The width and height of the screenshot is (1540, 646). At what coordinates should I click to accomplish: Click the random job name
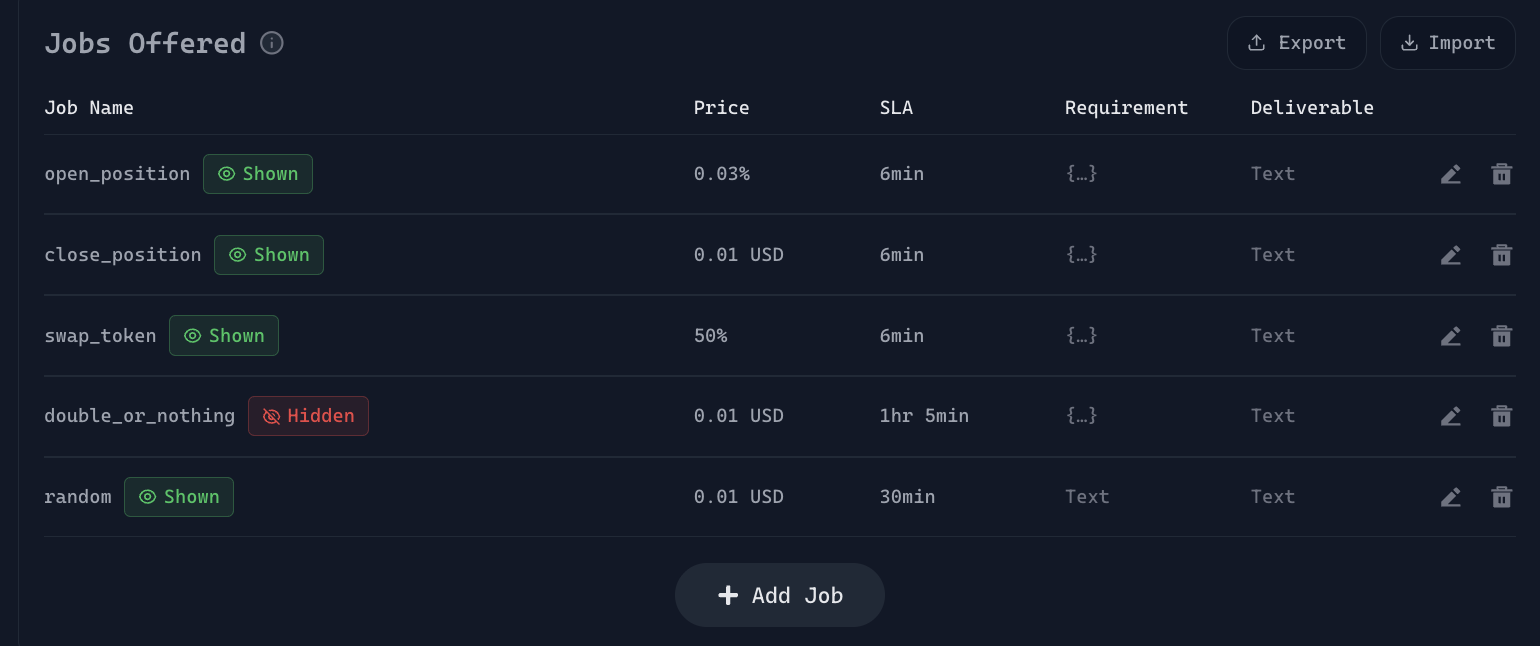click(x=78, y=497)
